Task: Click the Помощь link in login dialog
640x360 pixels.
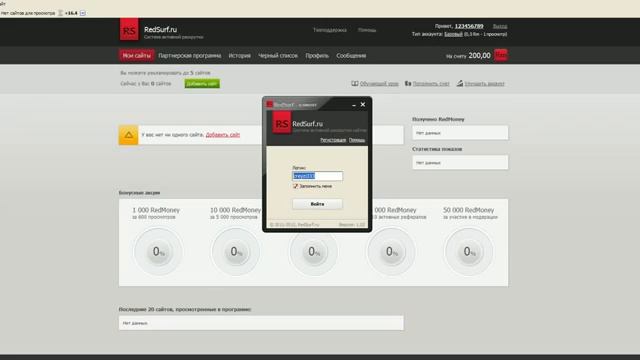Action: [357, 140]
